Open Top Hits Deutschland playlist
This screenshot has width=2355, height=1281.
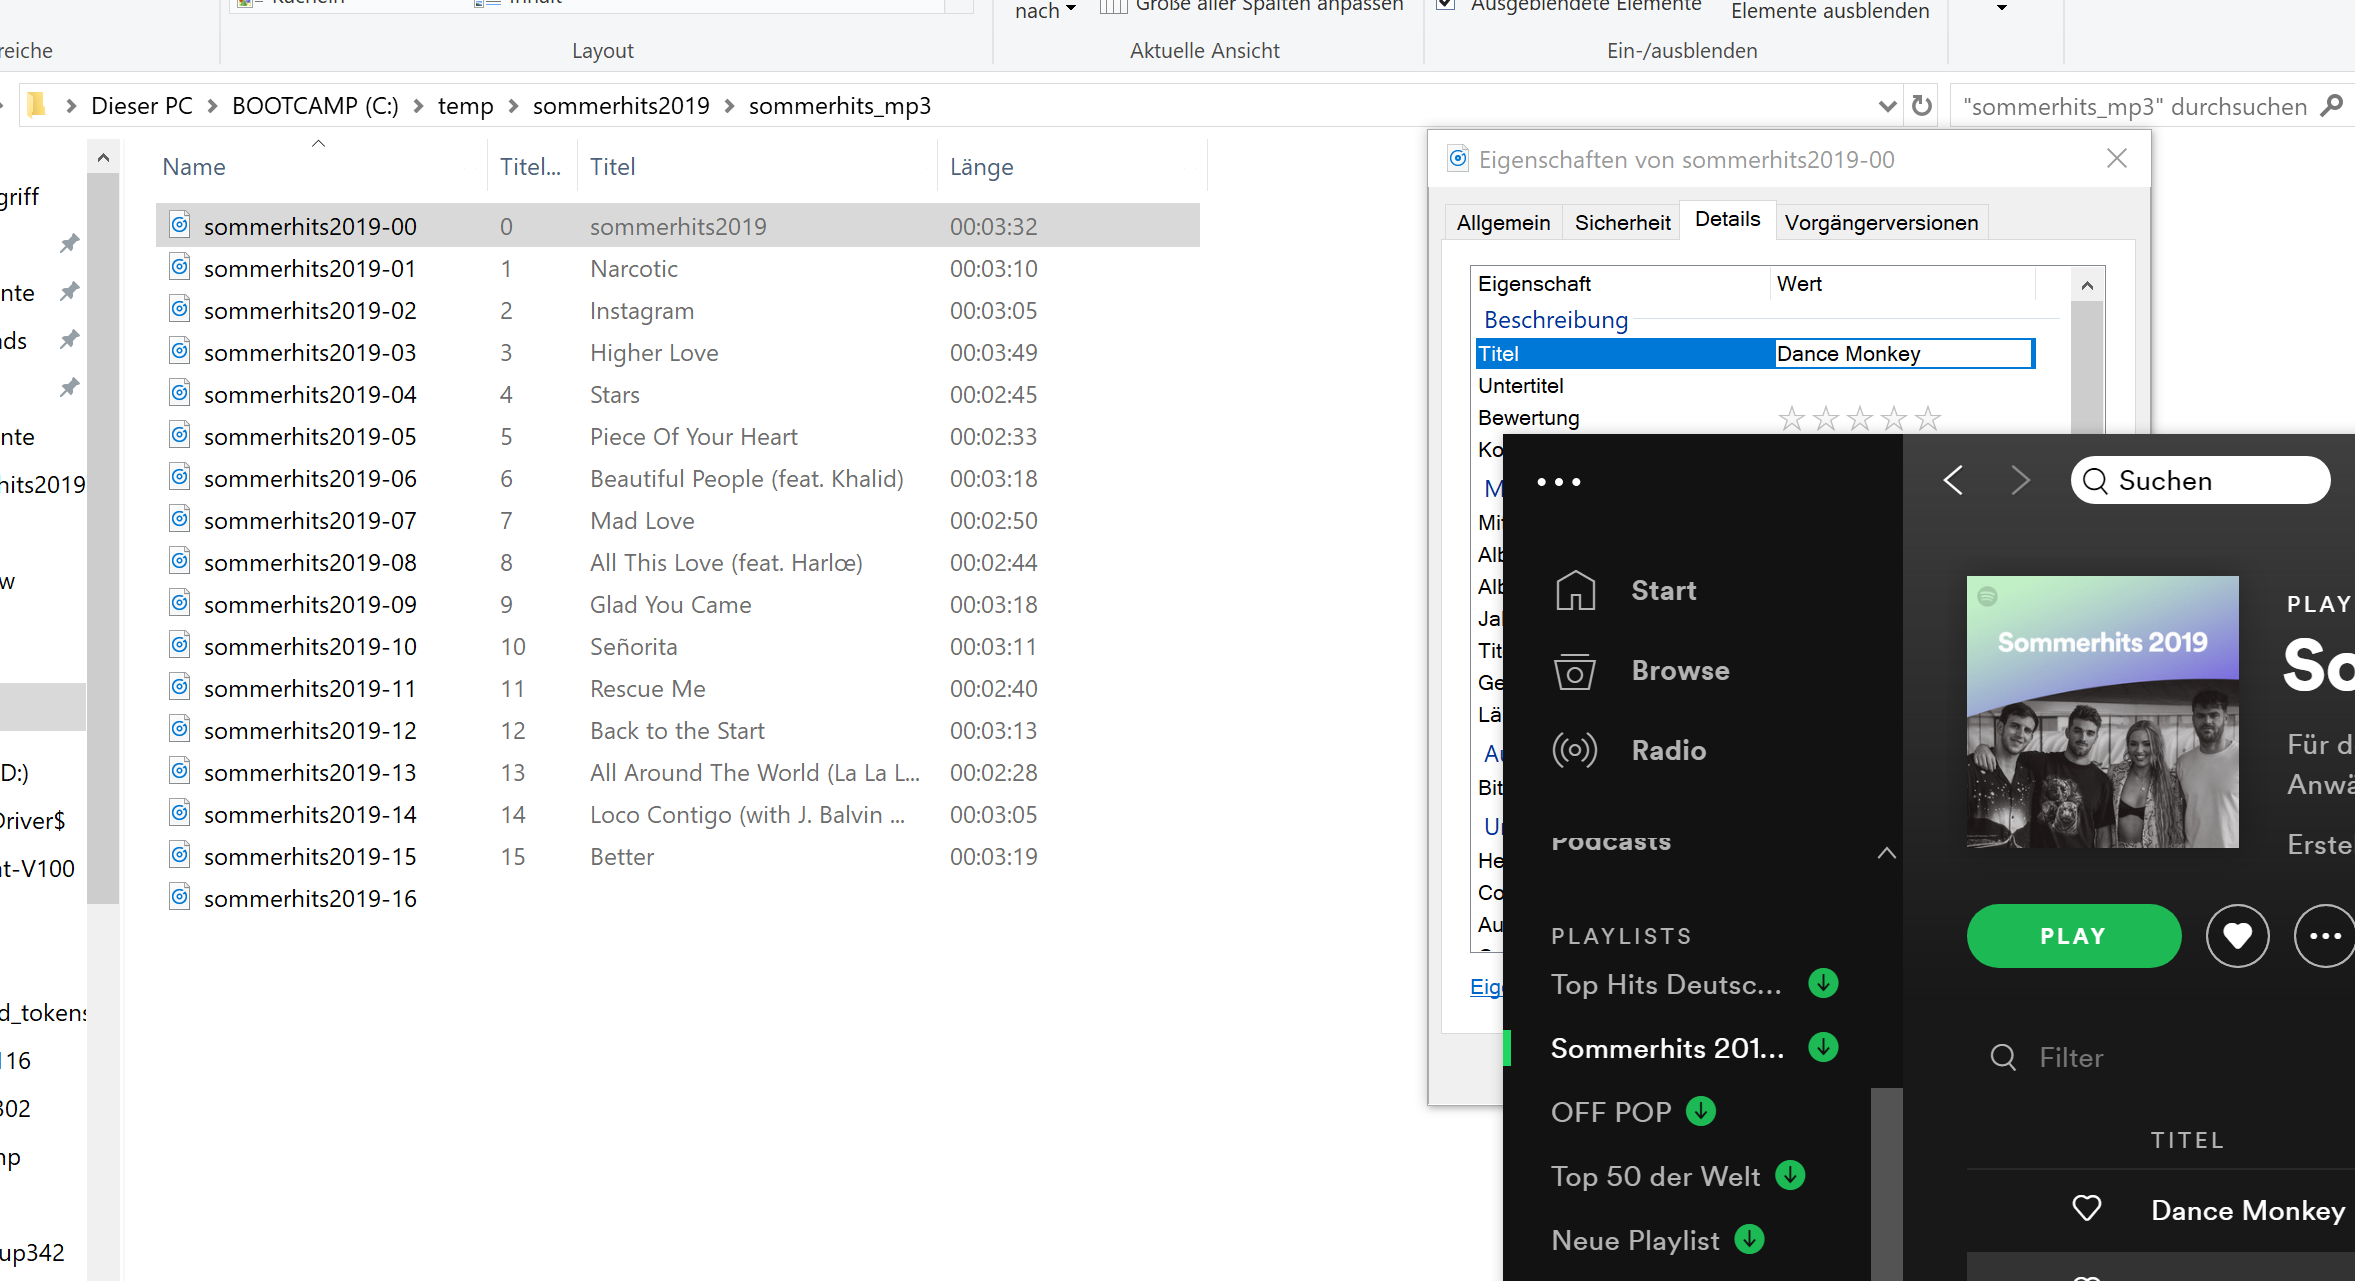pos(1666,984)
